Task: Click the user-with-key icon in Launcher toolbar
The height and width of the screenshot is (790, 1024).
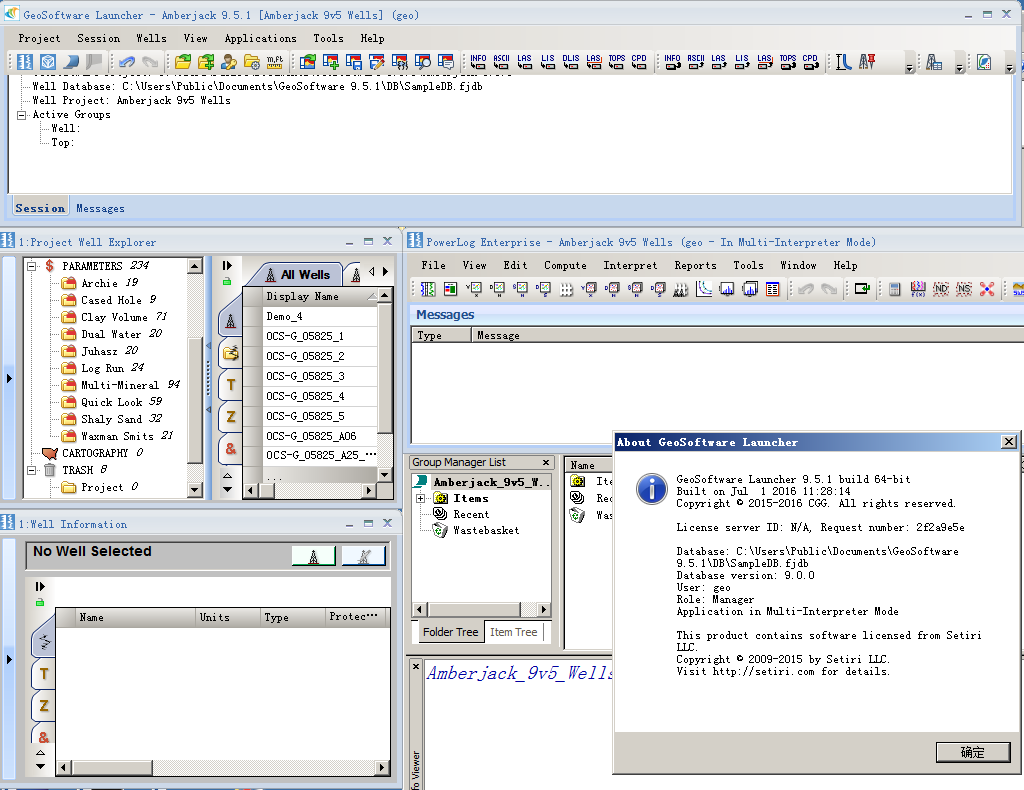Action: (x=229, y=62)
